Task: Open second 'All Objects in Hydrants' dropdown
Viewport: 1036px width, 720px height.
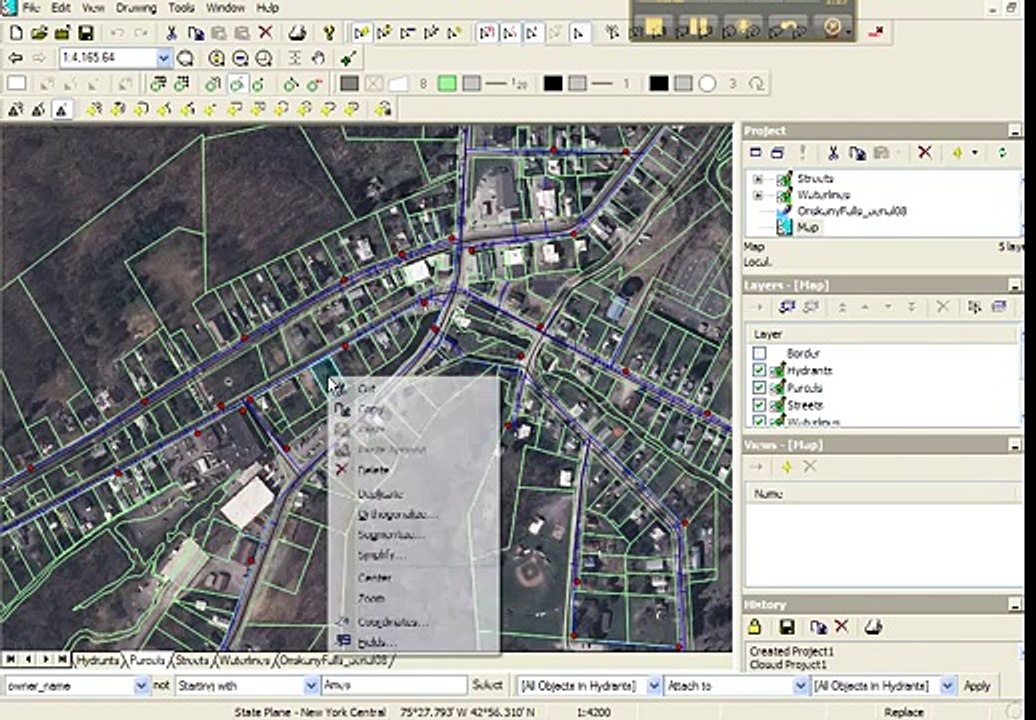Action: 947,686
